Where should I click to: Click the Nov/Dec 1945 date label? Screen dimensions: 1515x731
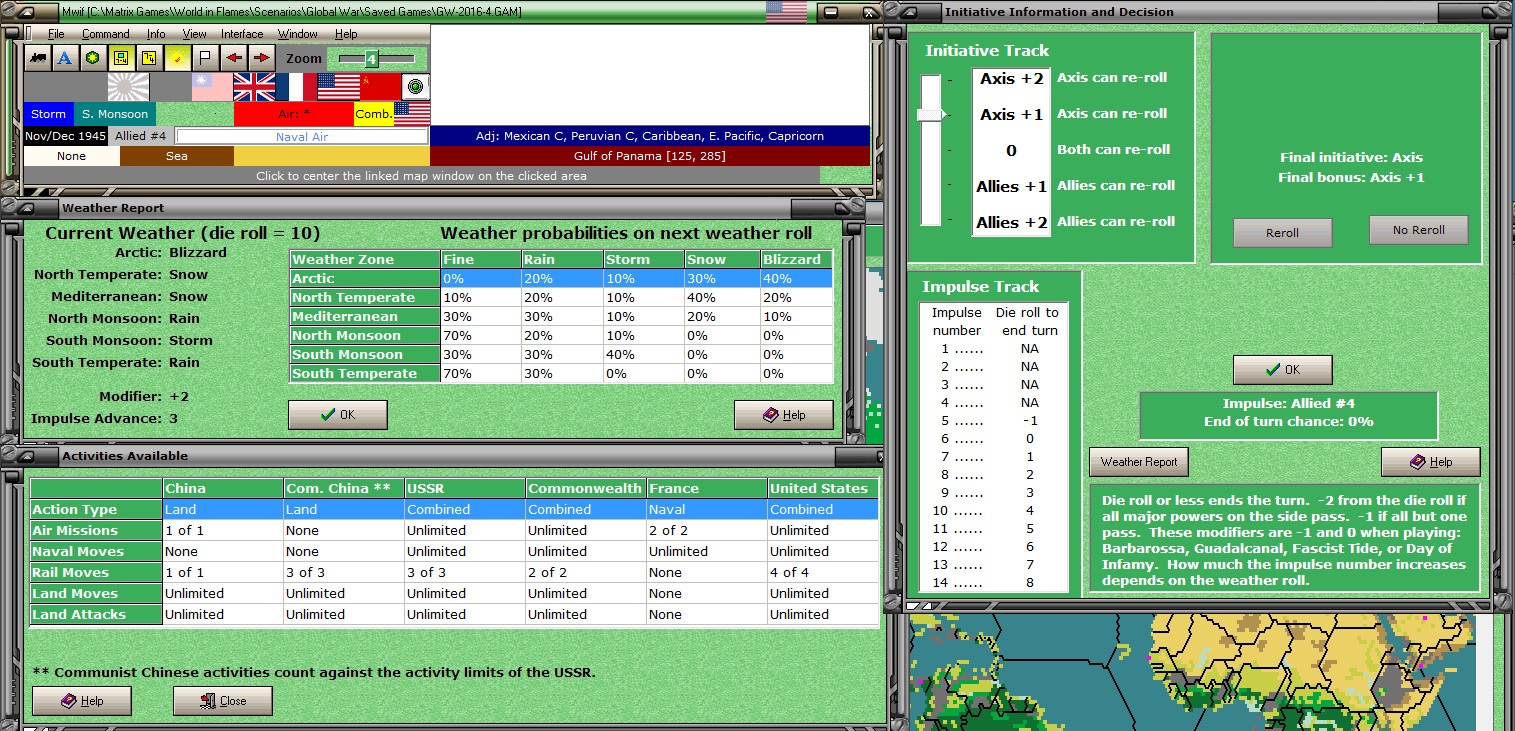click(x=65, y=136)
